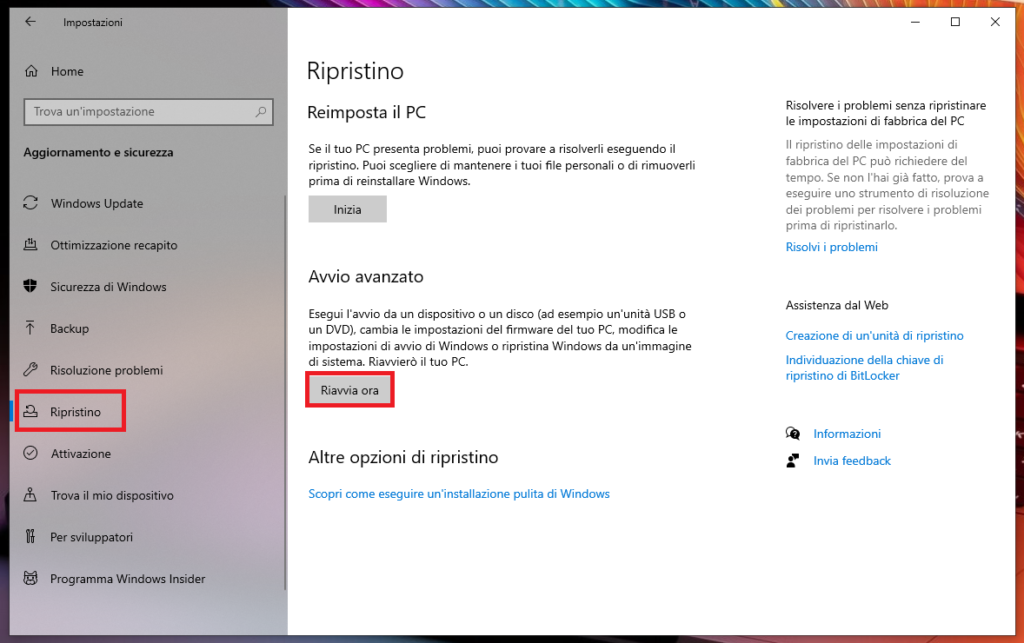Image resolution: width=1024 pixels, height=643 pixels.
Task: Click the sidebar vertical scrollbar
Action: point(285,392)
